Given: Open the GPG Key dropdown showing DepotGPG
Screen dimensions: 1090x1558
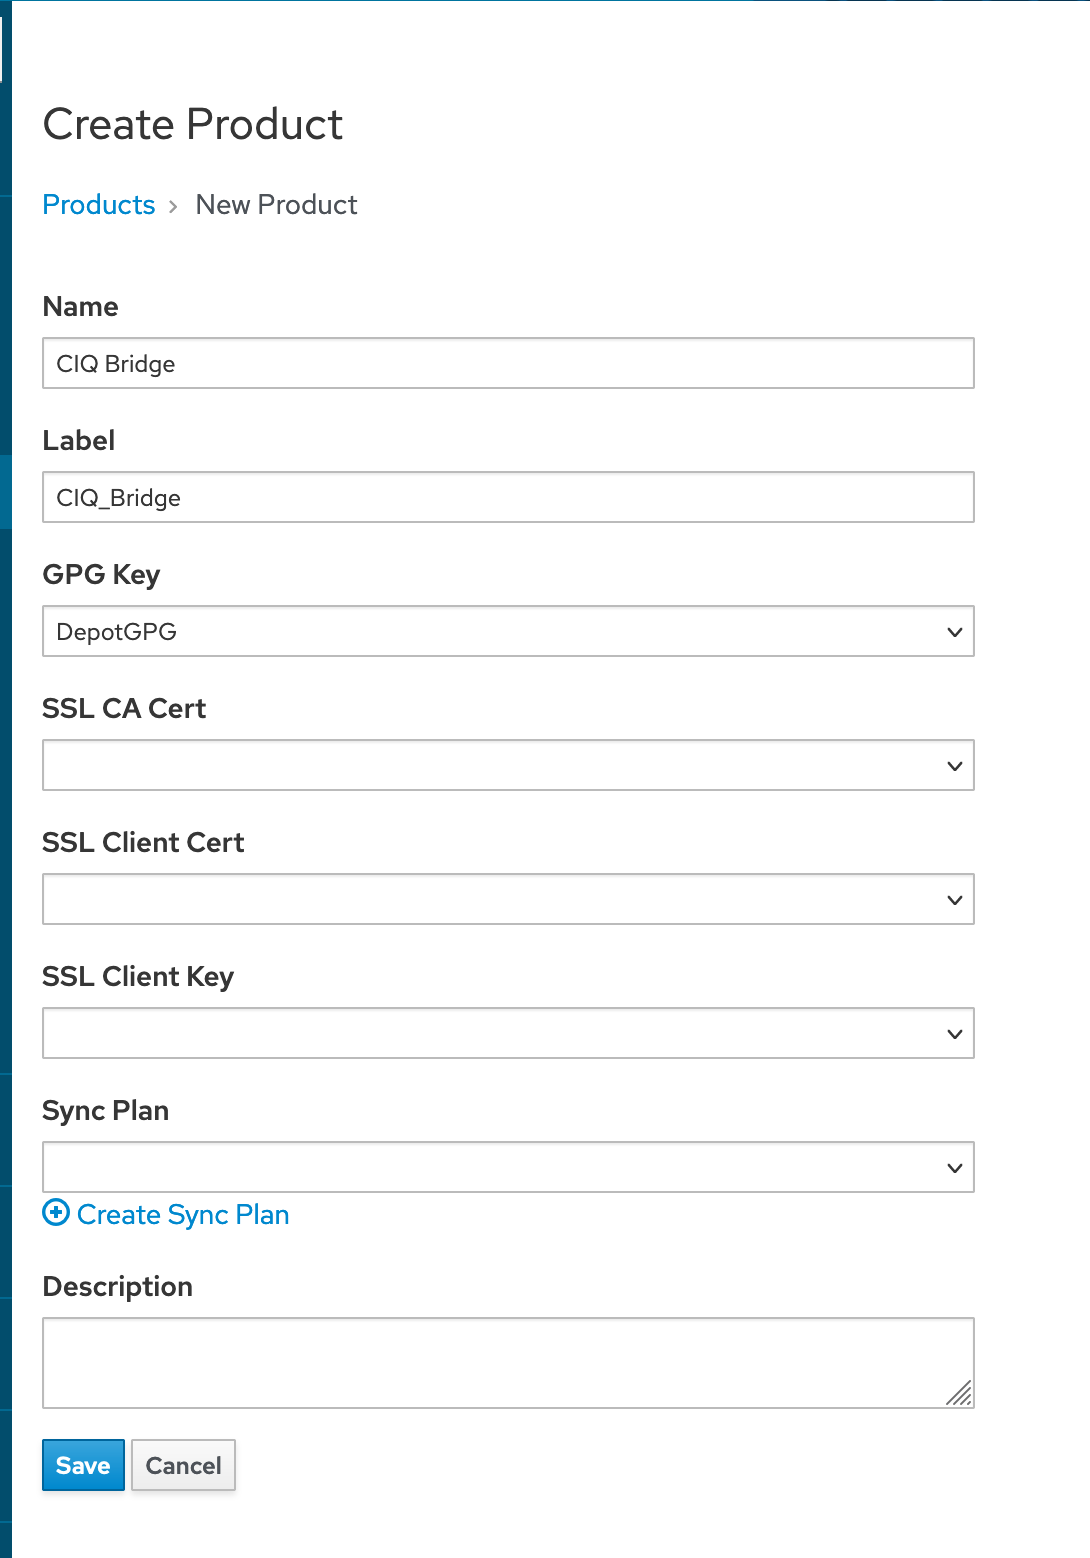Looking at the screenshot, I should tap(508, 631).
